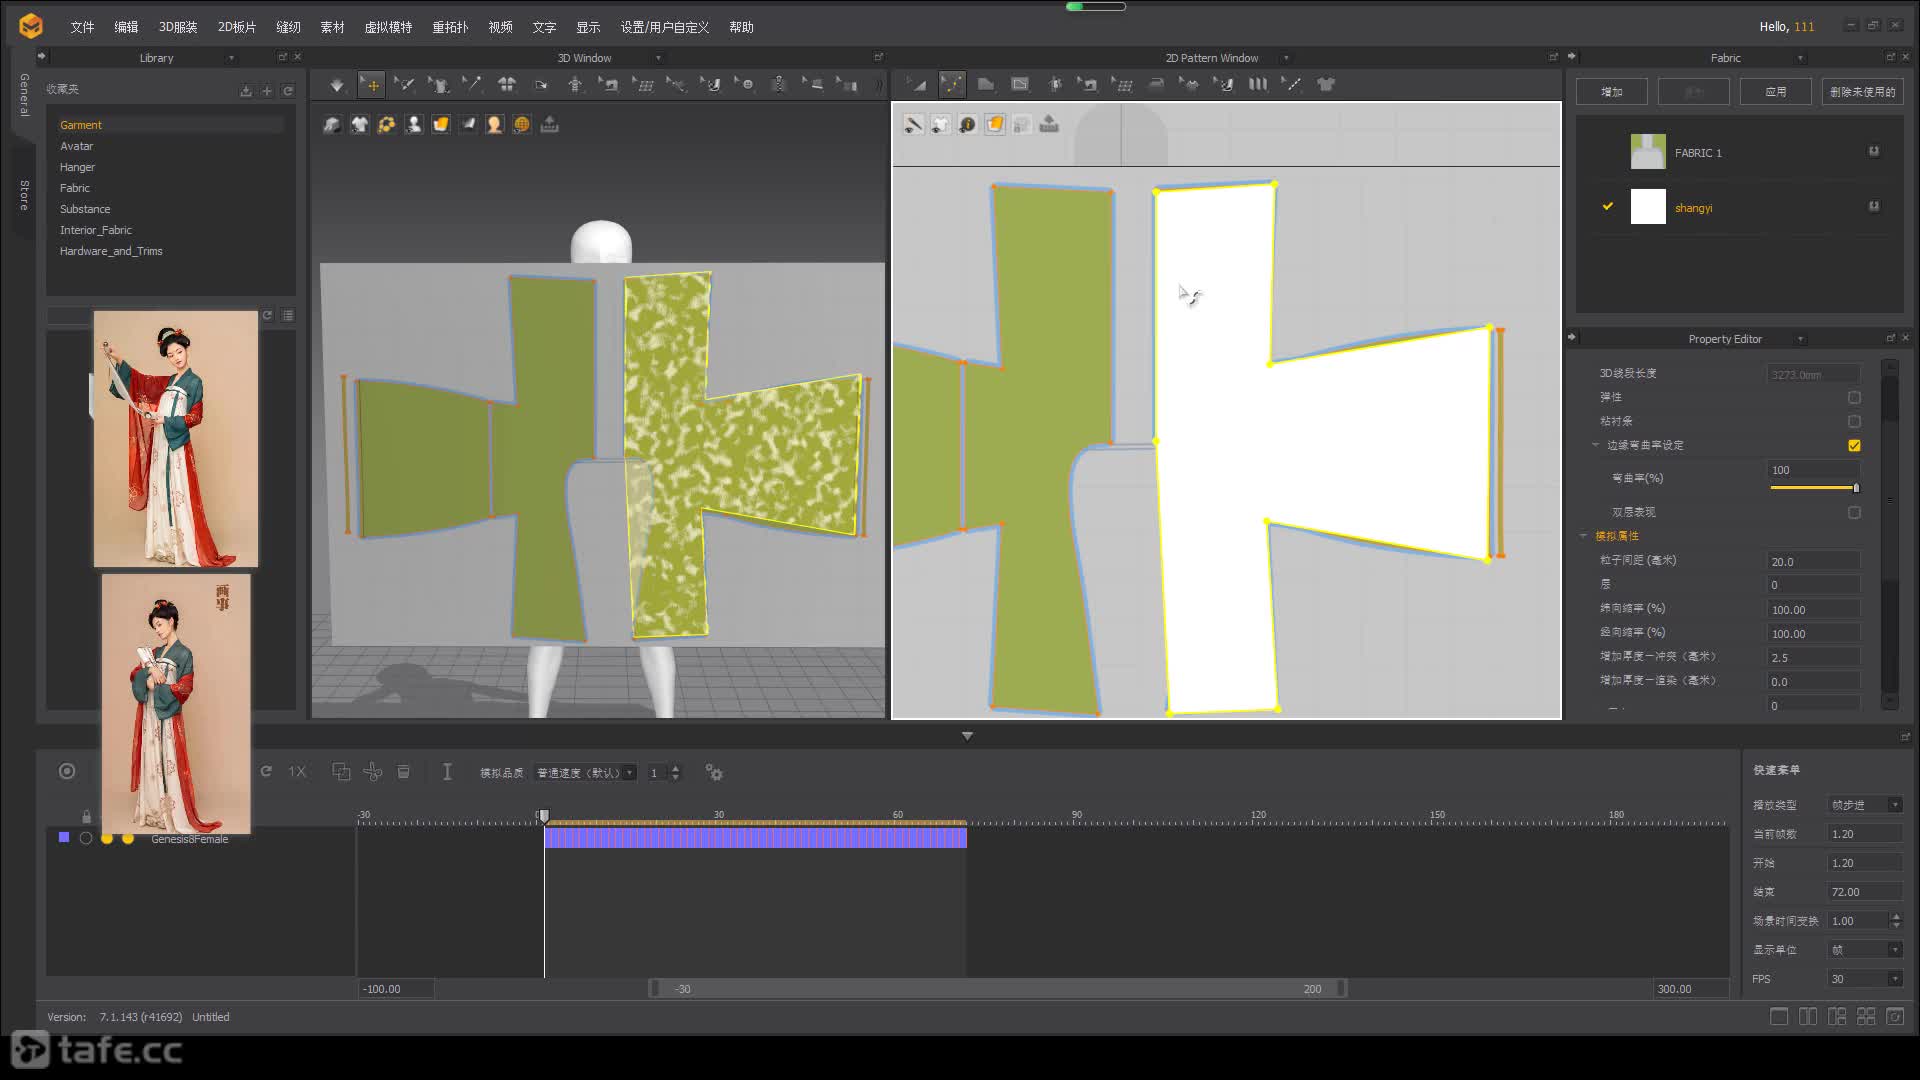Viewport: 1920px width, 1080px height.
Task: Click the sewing machine tool in 2D toolbar
Action: (x=1088, y=85)
